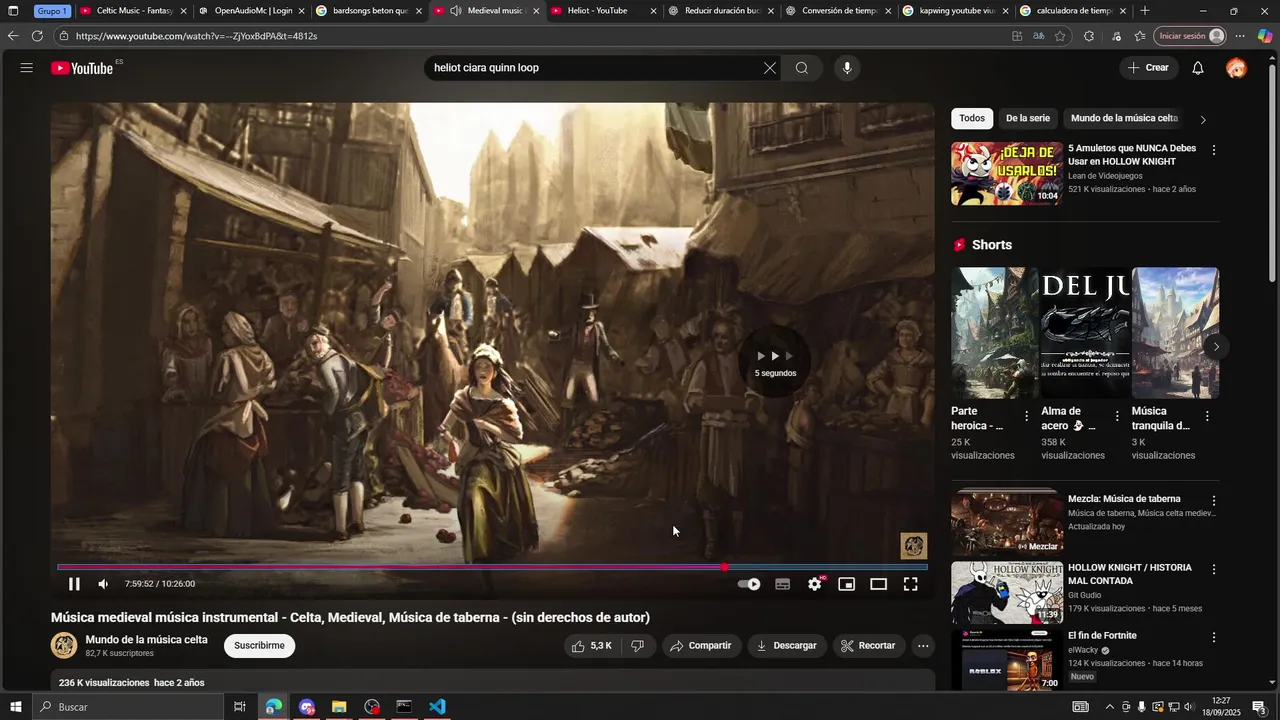The width and height of the screenshot is (1280, 720).
Task: Open options for 'Parte heroica' short
Action: tap(1026, 416)
